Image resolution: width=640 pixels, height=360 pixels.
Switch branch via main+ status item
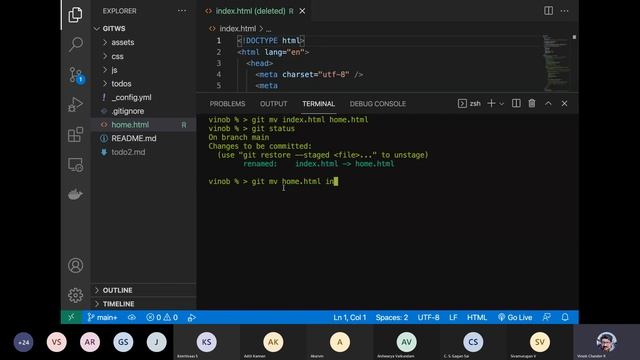tap(102, 317)
